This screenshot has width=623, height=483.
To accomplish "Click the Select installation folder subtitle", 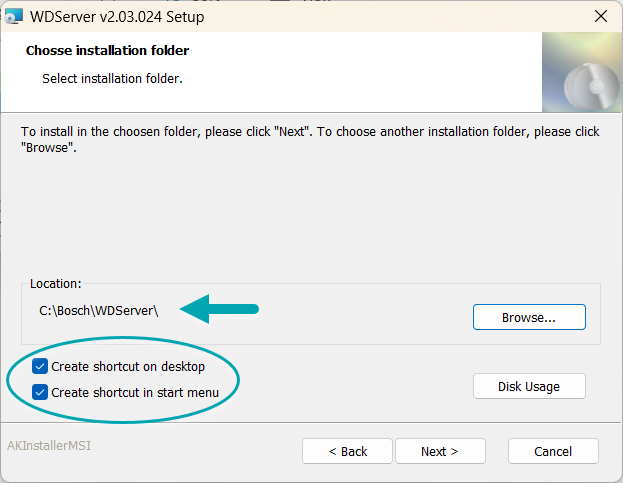I will point(112,79).
